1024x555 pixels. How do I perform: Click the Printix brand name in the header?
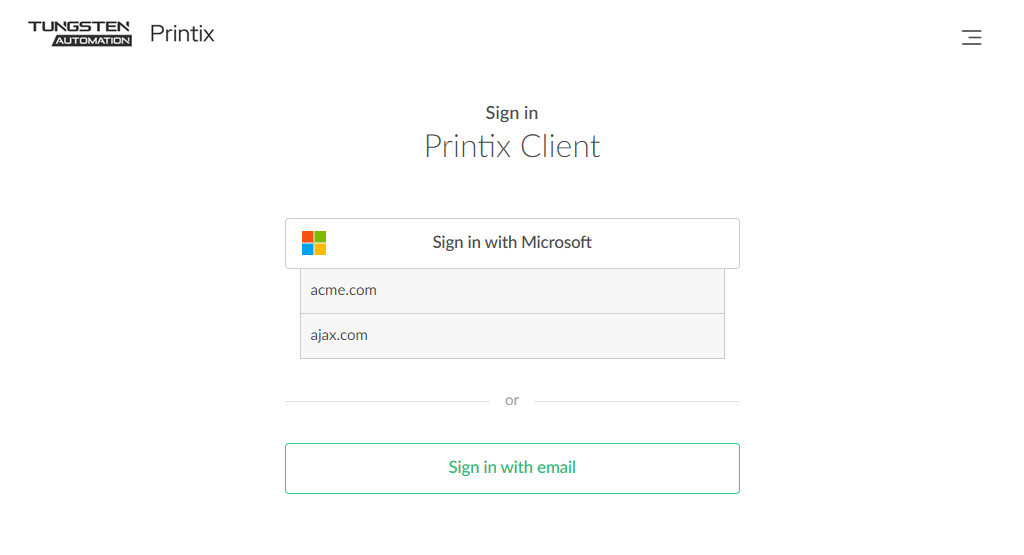tap(182, 34)
